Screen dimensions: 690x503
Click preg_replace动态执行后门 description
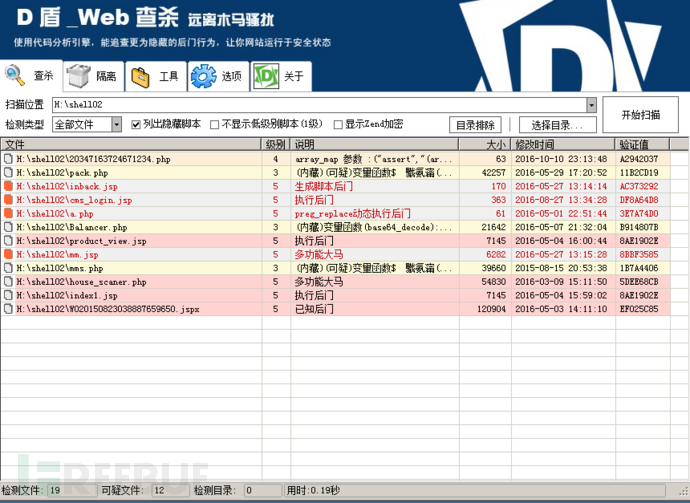tap(352, 214)
